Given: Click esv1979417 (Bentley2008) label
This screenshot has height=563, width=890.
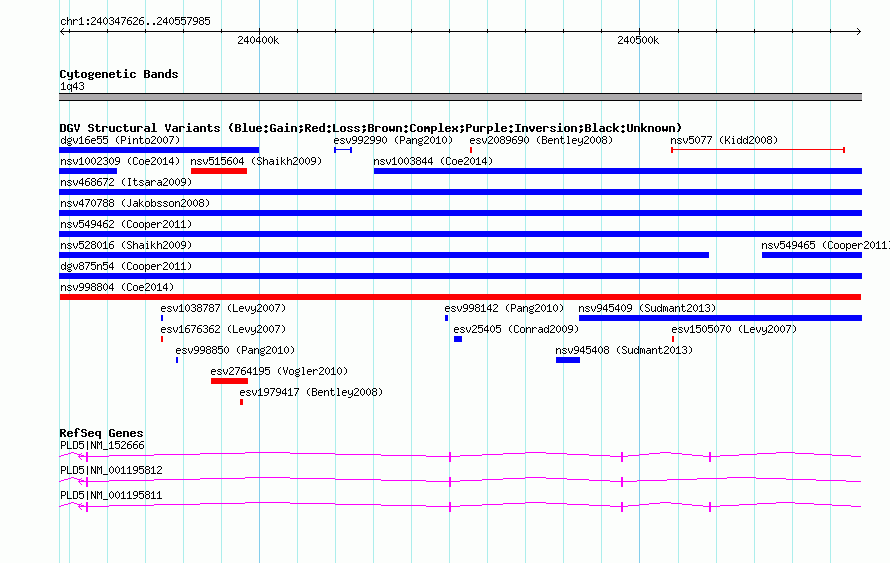Looking at the screenshot, I should pos(311,392).
